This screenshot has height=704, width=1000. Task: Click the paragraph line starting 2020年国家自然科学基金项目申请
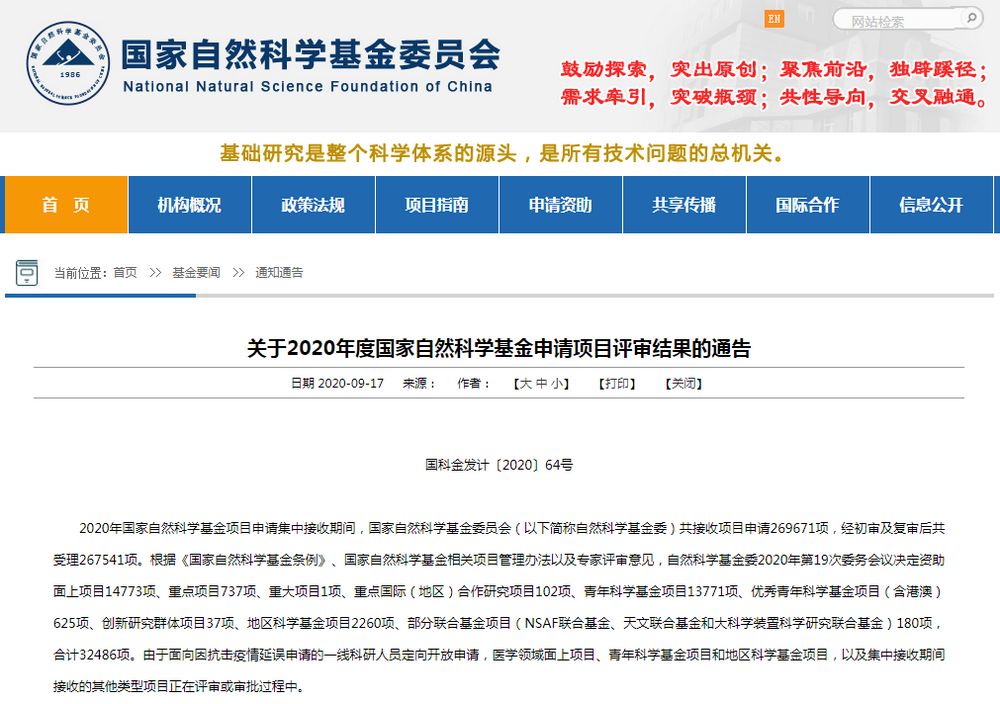512,529
